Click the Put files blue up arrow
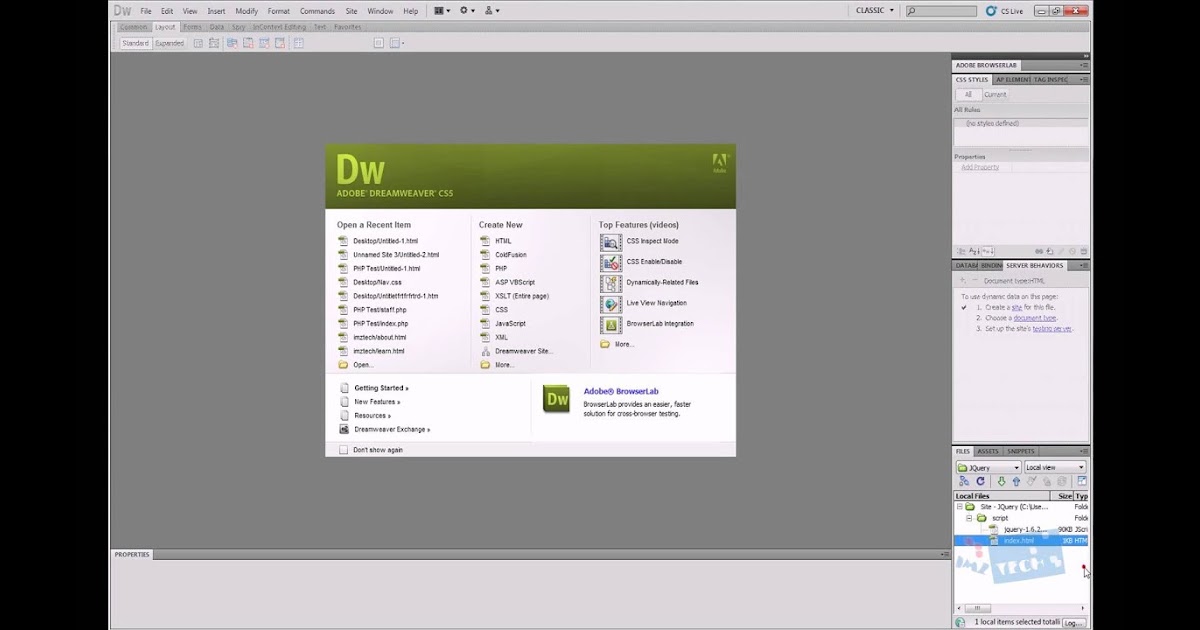The image size is (1200, 630). [x=1016, y=482]
